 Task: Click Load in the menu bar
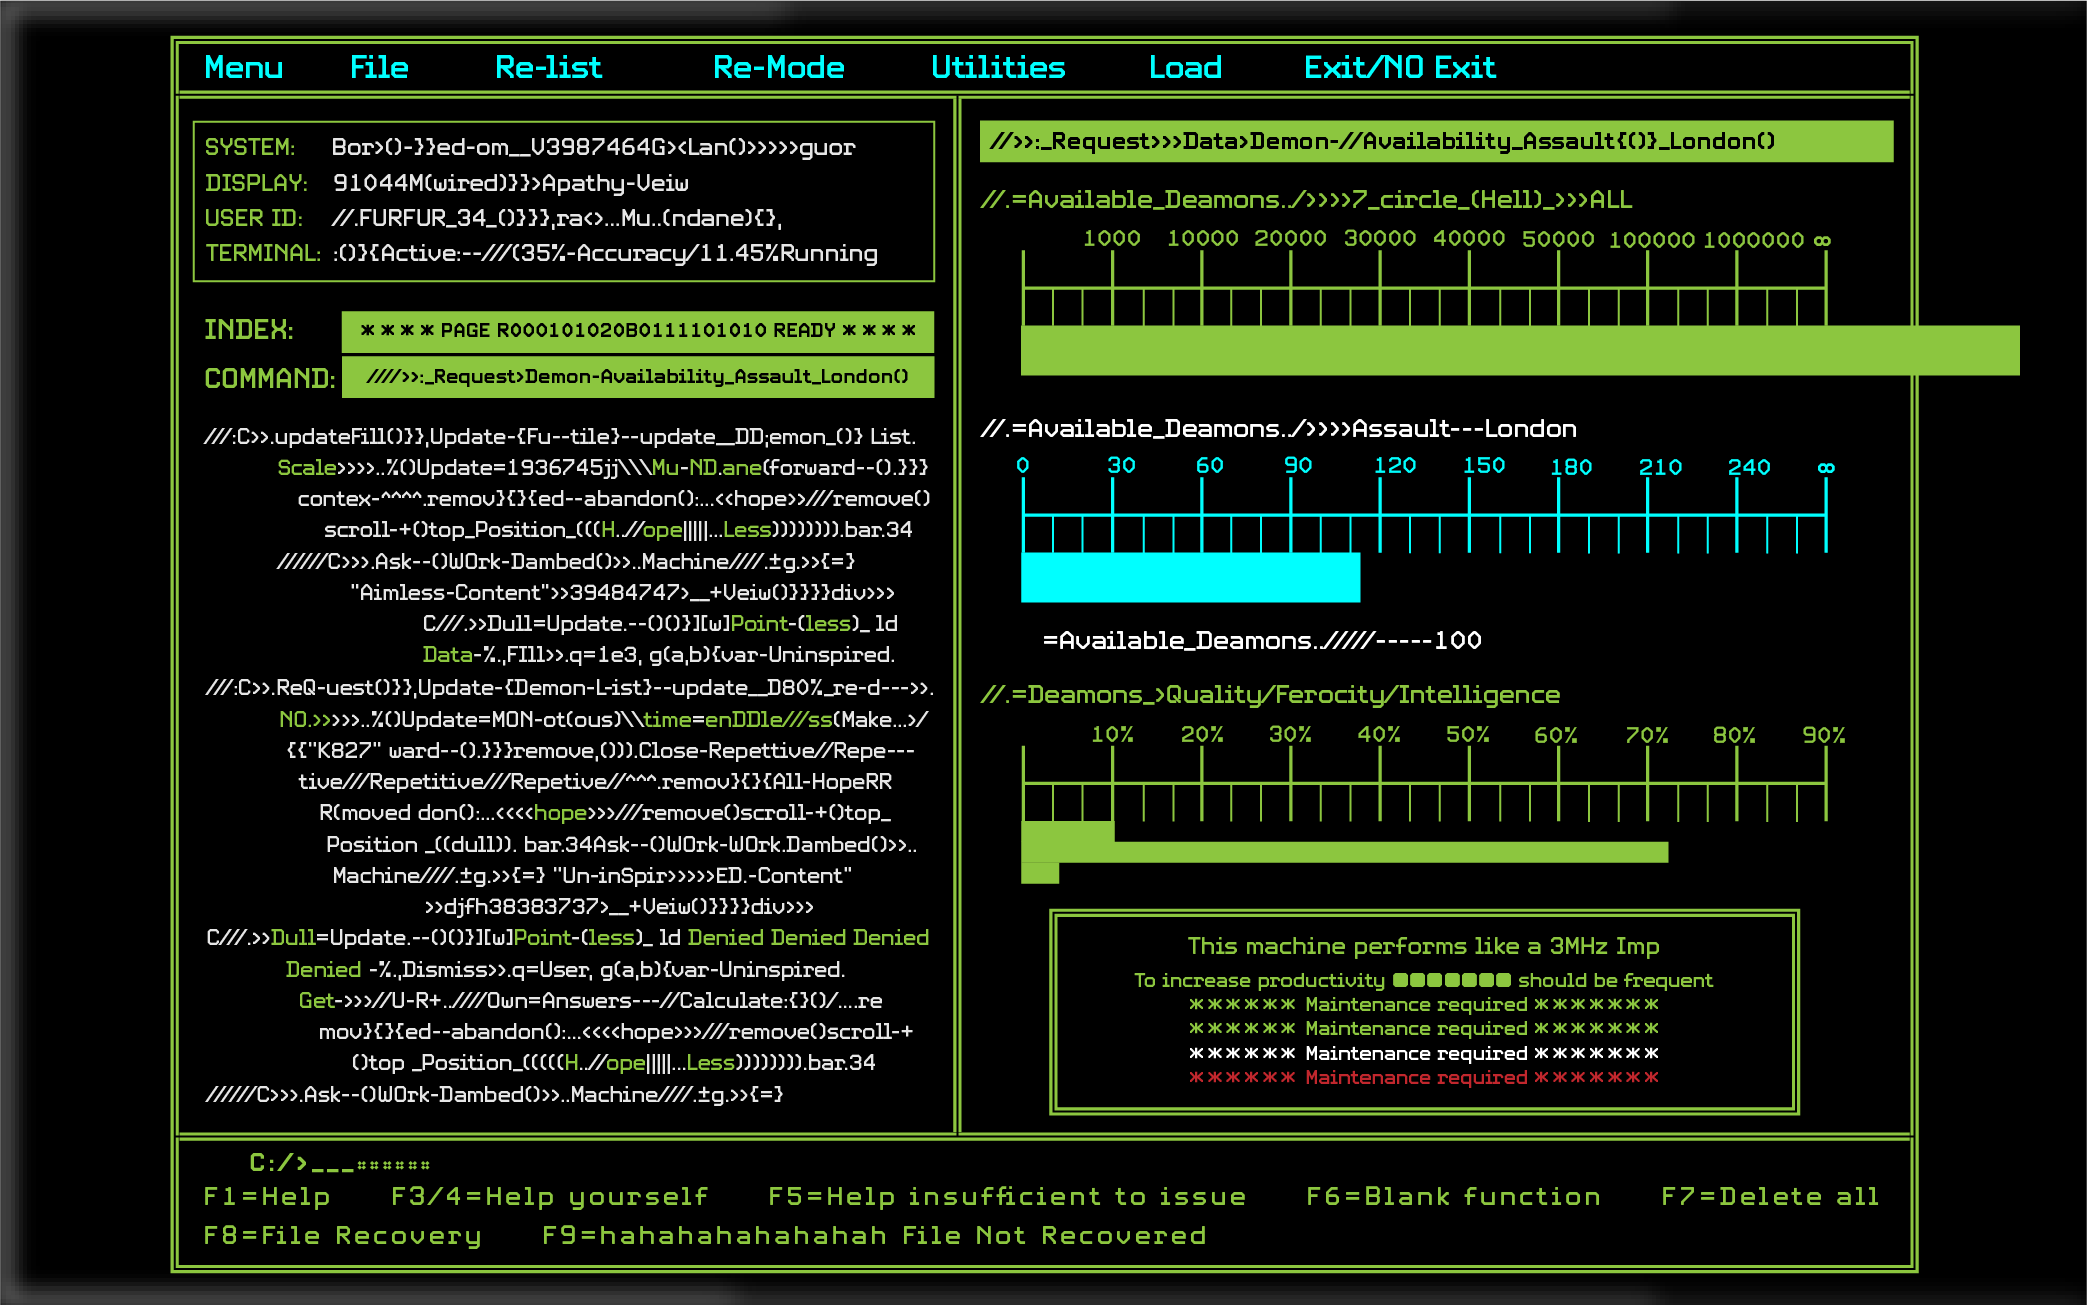(x=1185, y=68)
